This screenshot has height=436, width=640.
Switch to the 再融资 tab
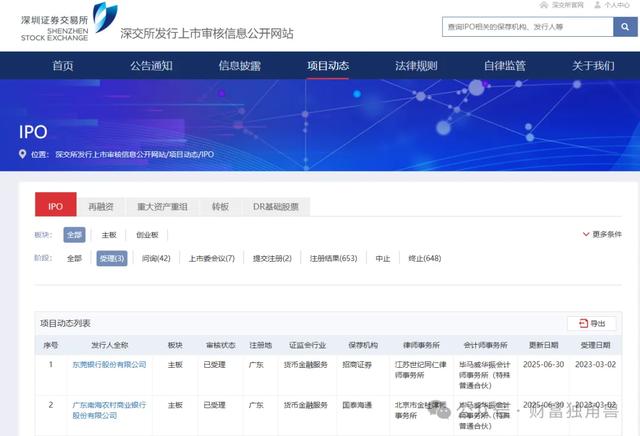pos(101,207)
